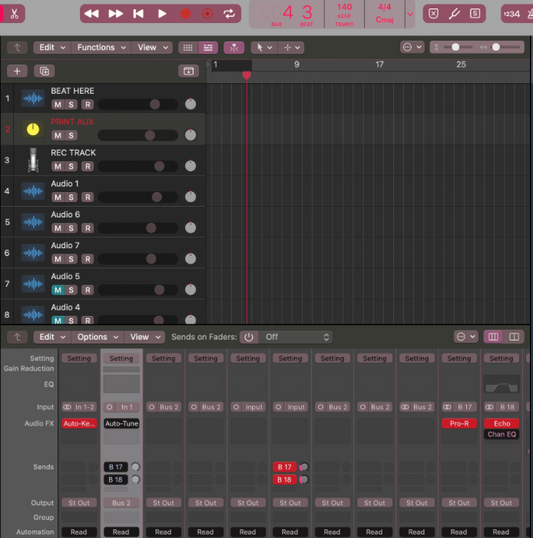
Task: Open the mixer Edit menu
Action: click(x=52, y=337)
